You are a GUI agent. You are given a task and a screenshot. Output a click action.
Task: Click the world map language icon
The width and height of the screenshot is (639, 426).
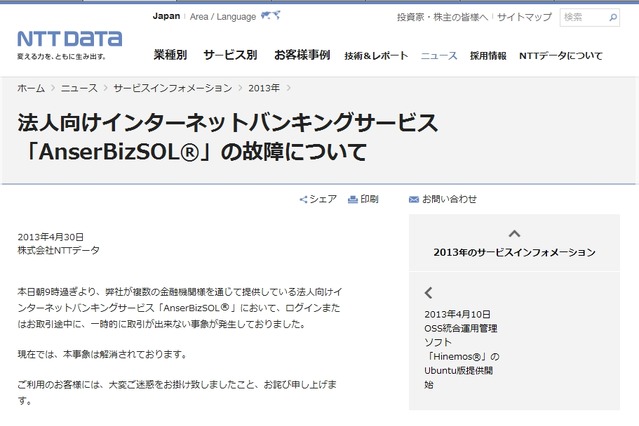click(270, 16)
